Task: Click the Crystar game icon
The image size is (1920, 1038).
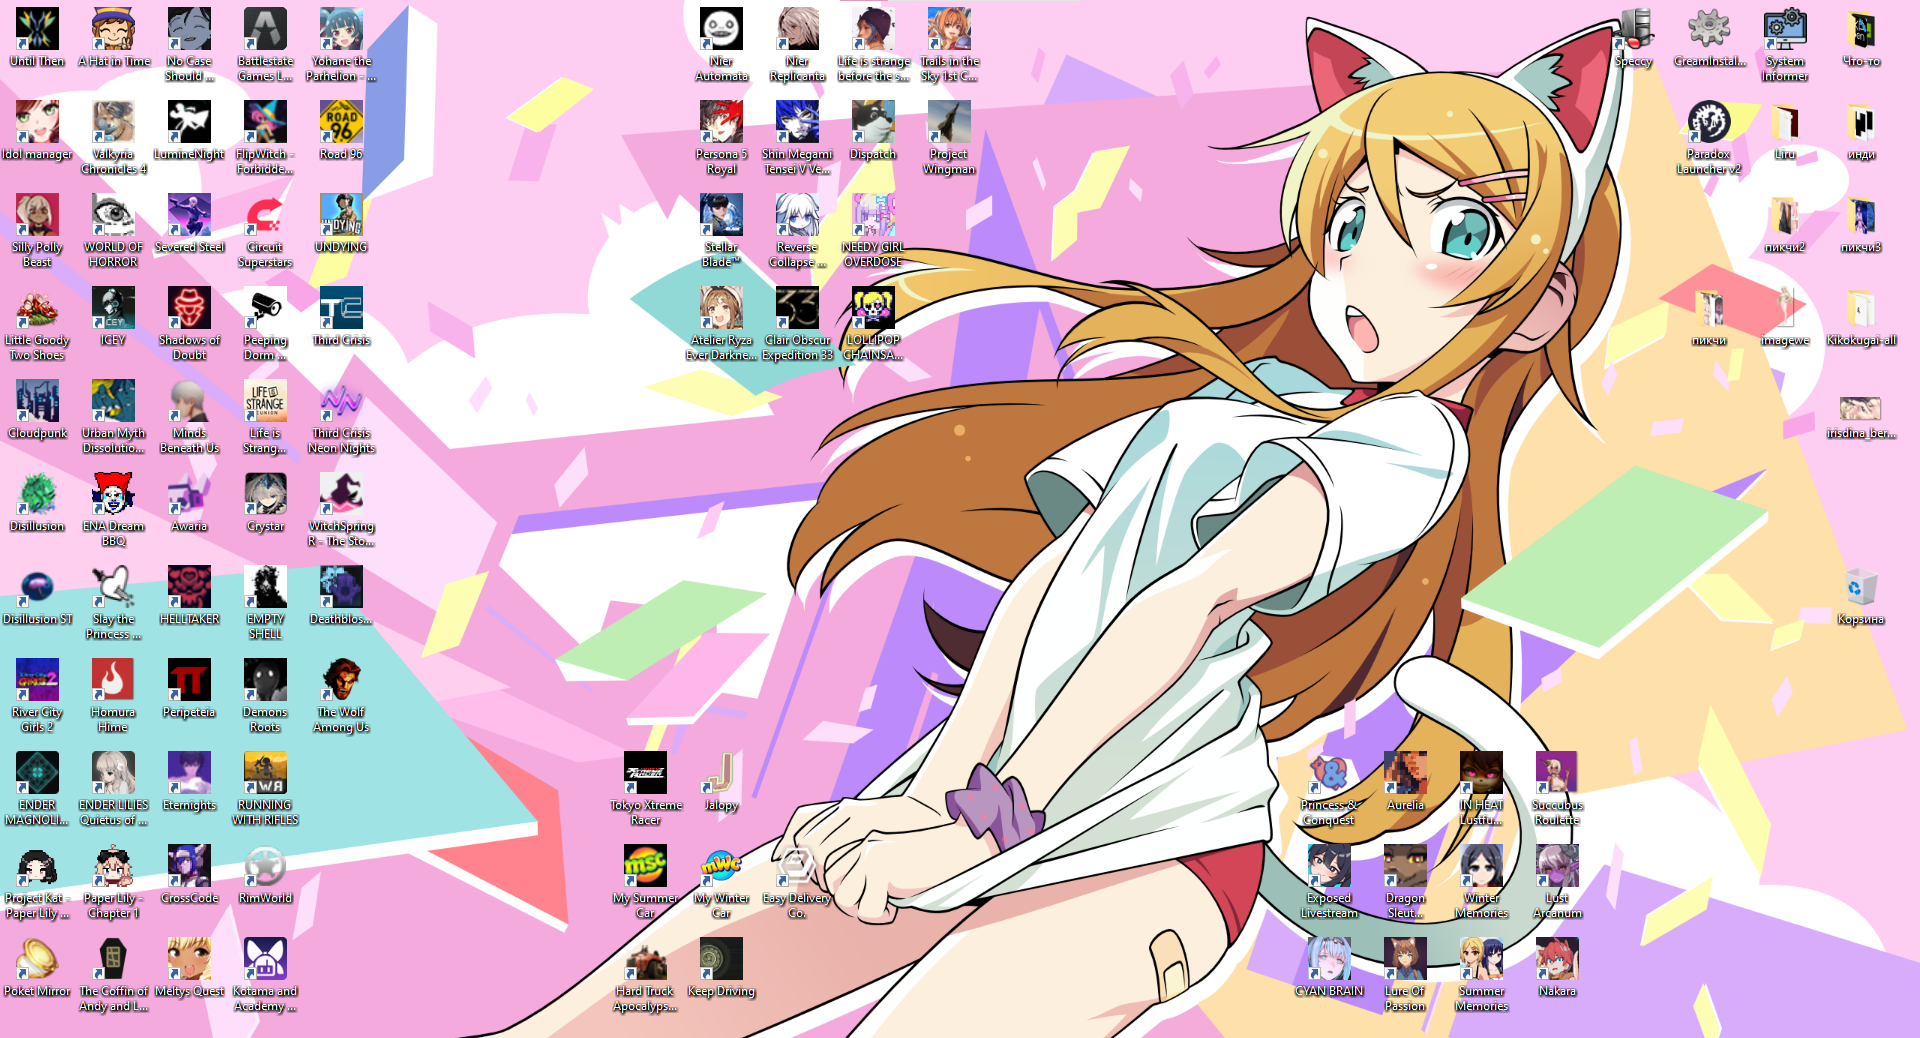Action: [x=265, y=503]
